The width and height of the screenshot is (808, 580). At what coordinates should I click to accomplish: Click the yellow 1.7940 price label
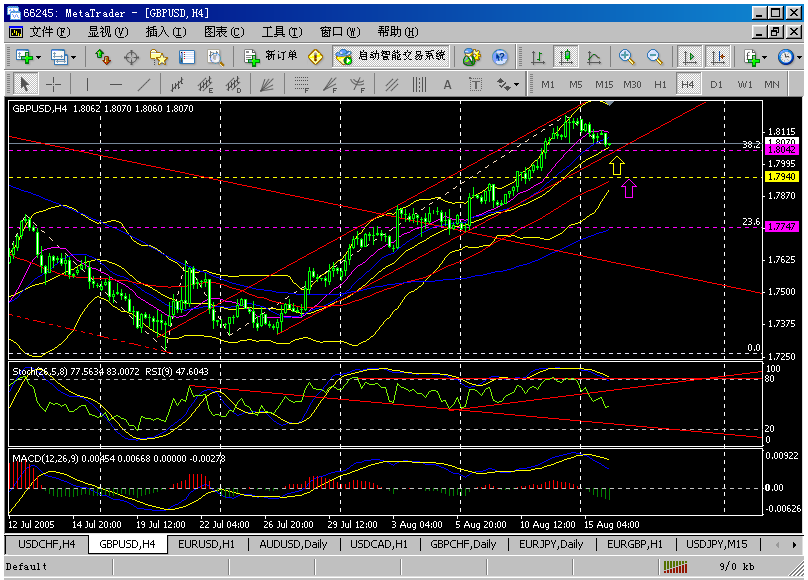pos(780,177)
